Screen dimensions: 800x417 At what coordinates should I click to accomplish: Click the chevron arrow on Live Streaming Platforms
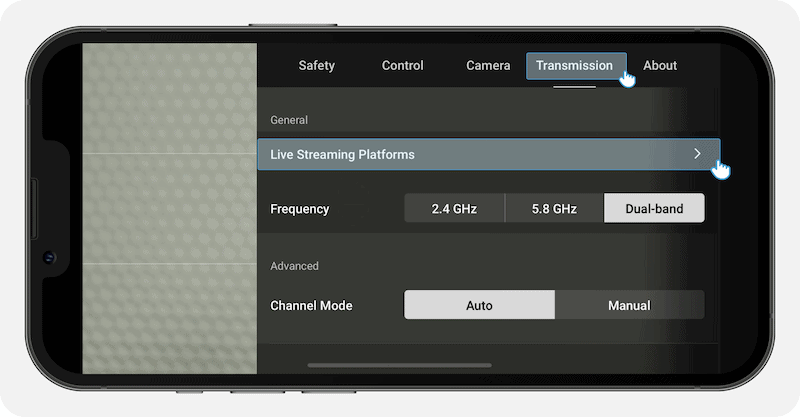(x=697, y=154)
